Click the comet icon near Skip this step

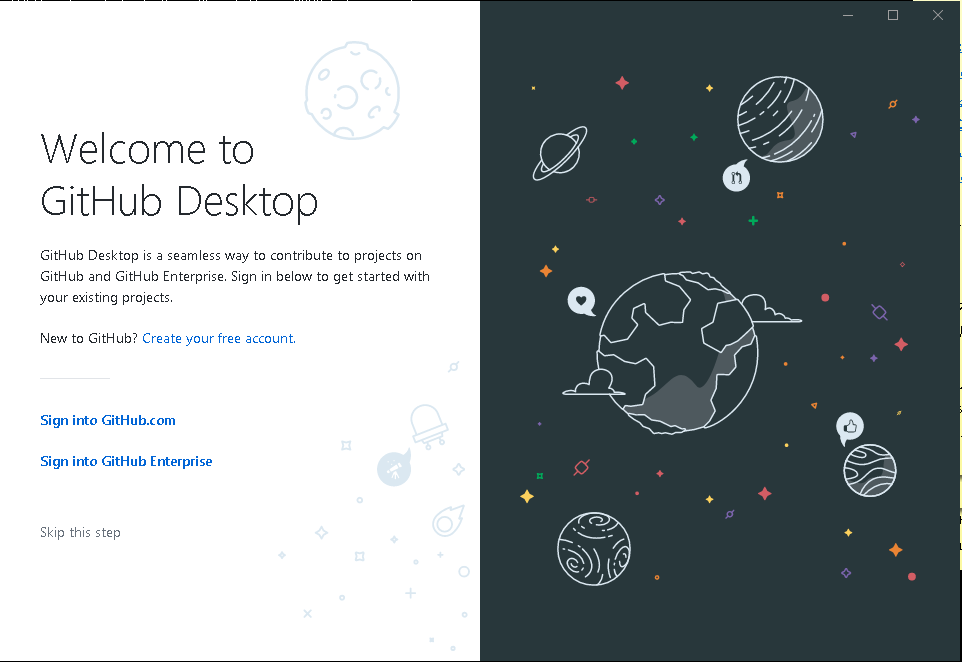447,521
